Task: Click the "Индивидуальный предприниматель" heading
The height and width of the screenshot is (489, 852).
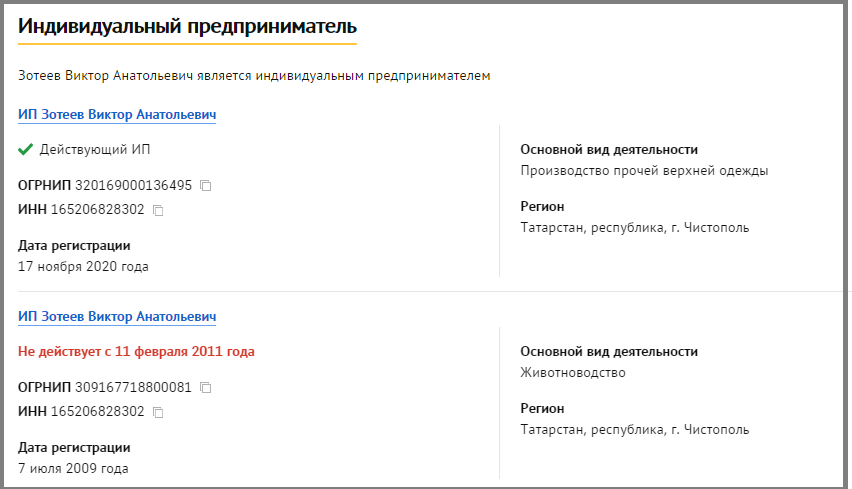Action: coord(187,26)
